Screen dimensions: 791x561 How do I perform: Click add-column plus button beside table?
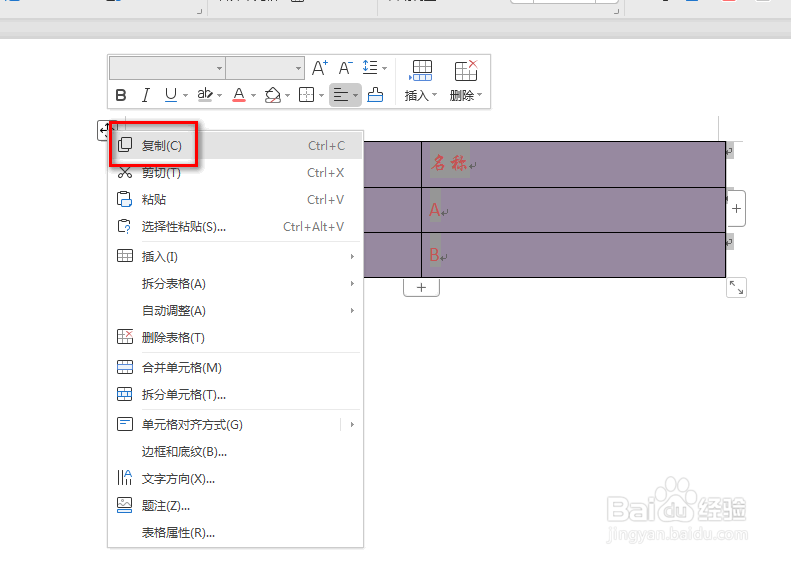[x=737, y=208]
